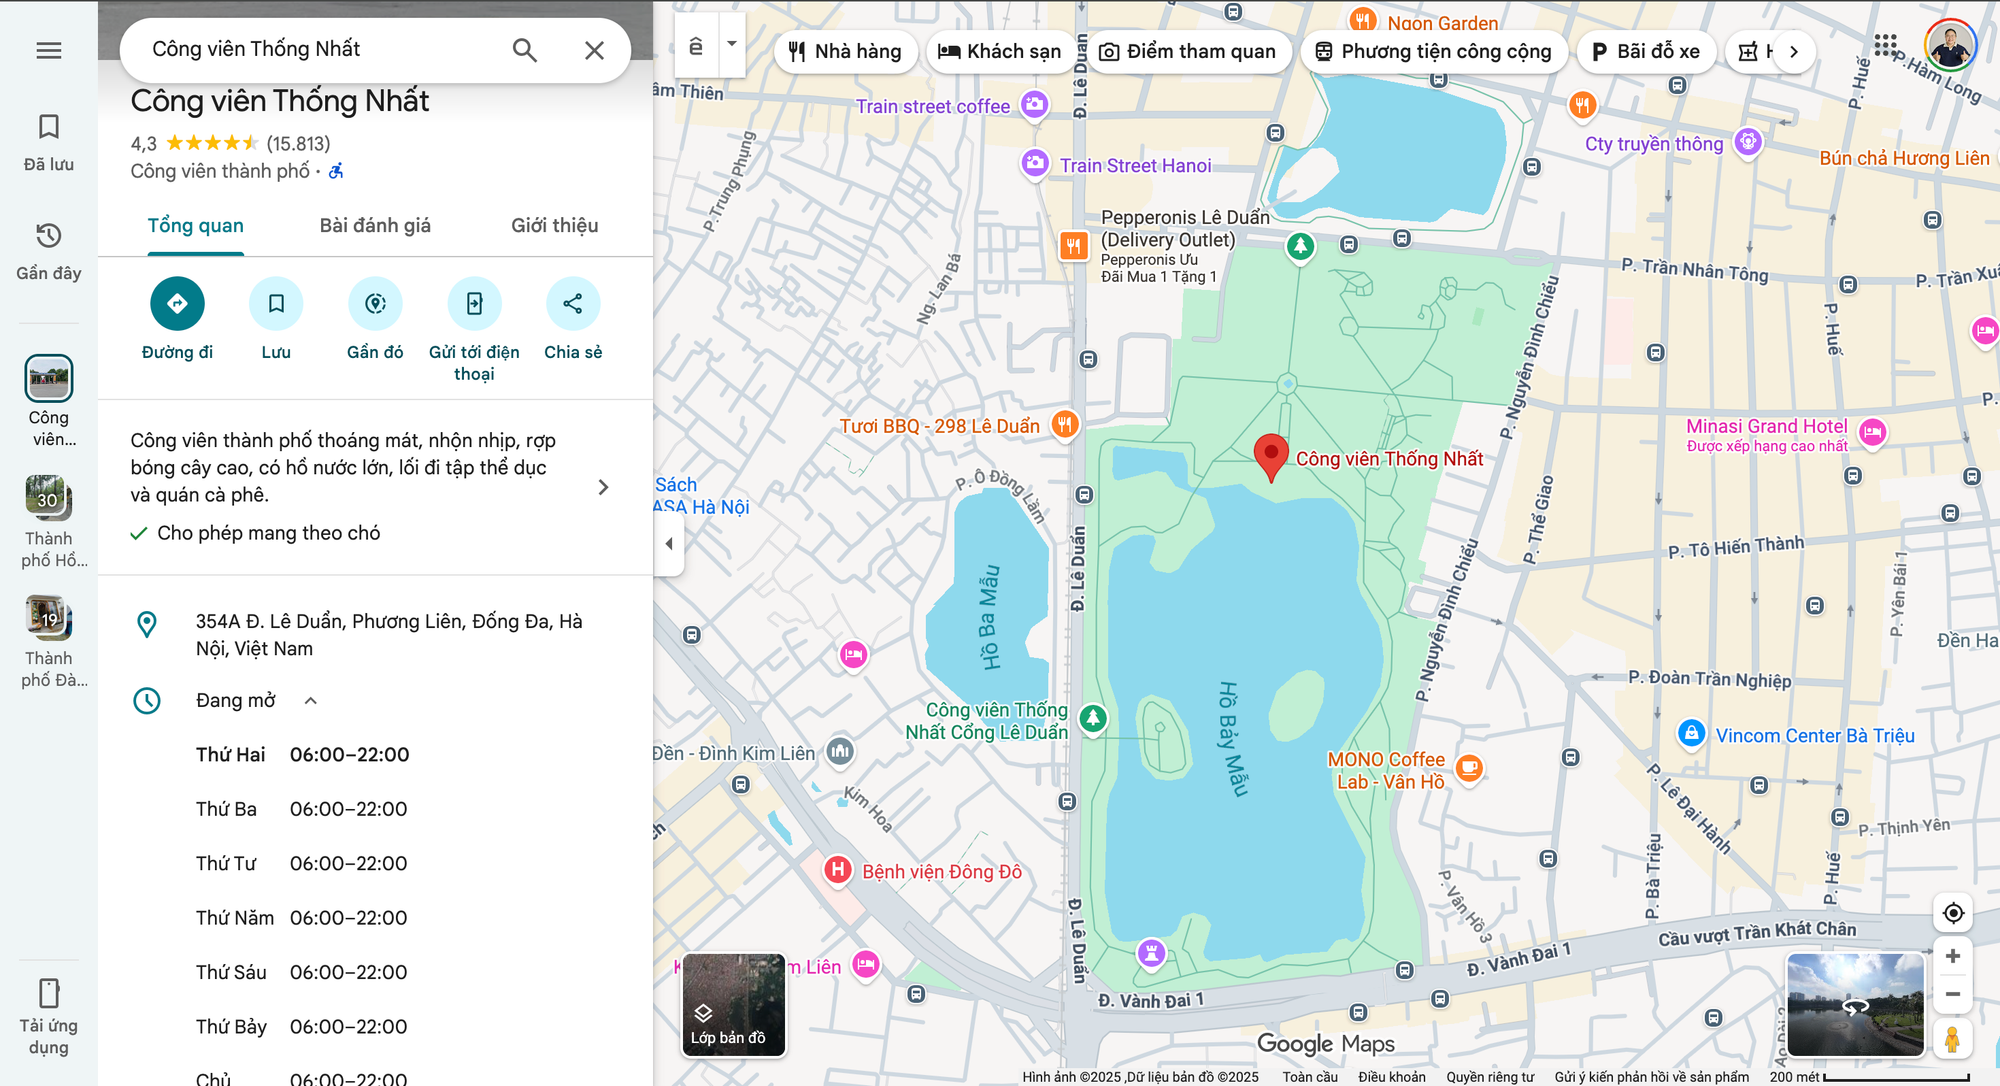Open the Gần đó nearby search icon

click(x=375, y=304)
